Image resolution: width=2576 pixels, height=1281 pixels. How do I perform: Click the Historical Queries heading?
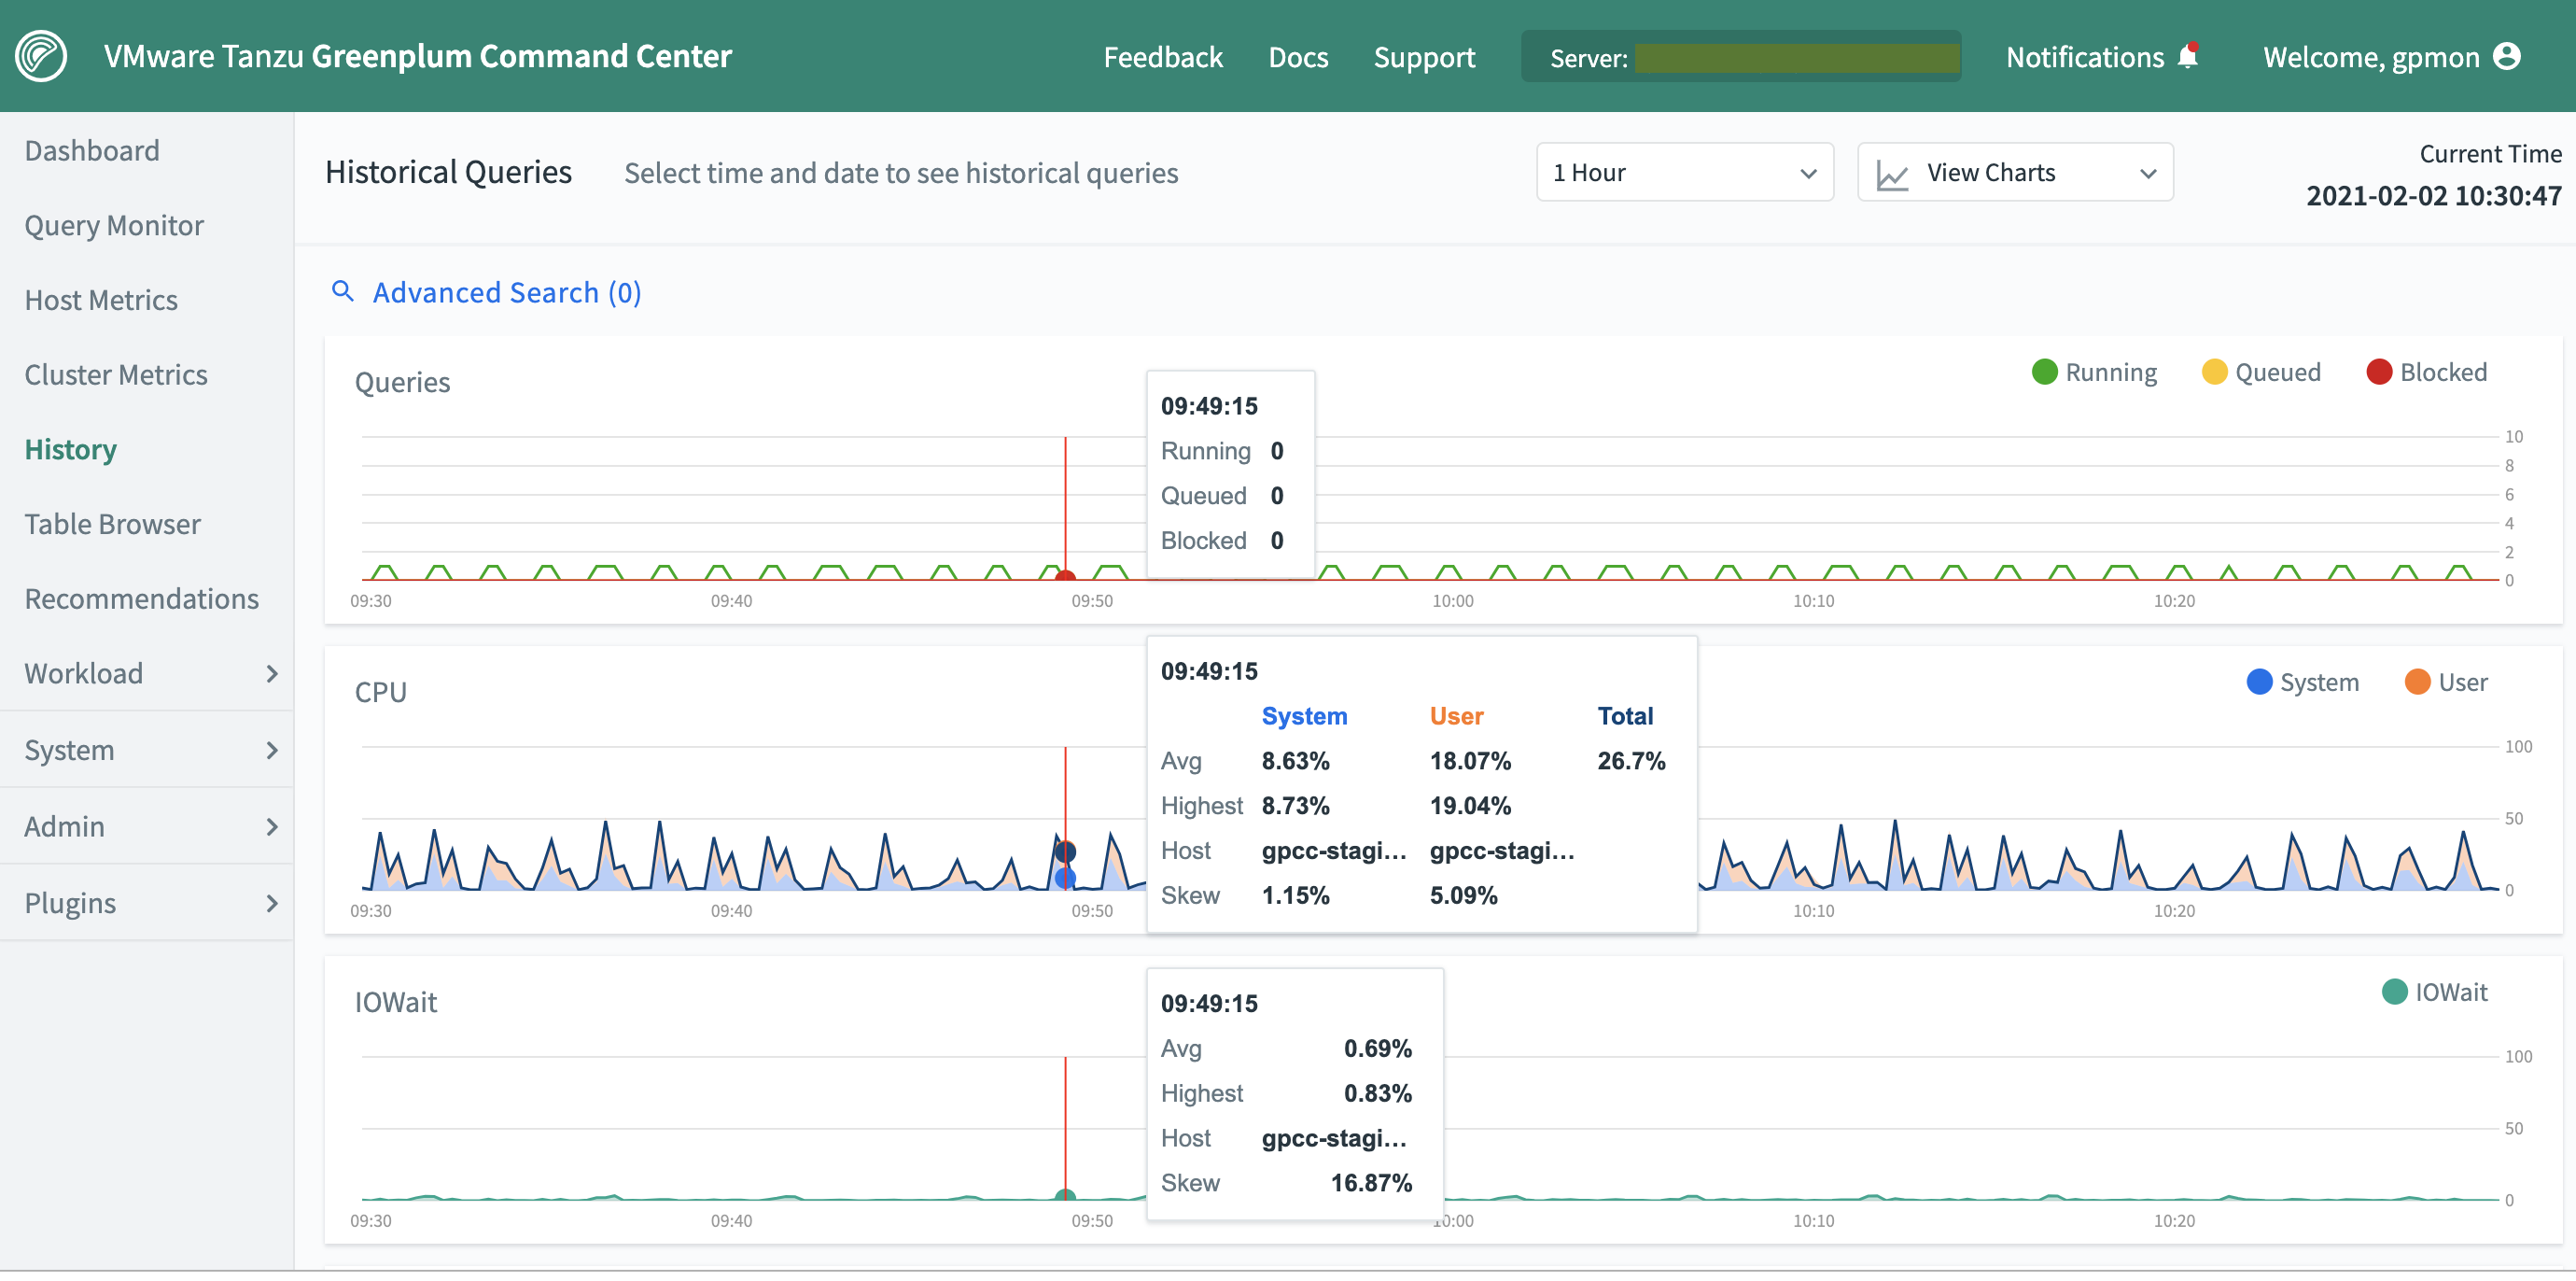[x=448, y=173]
